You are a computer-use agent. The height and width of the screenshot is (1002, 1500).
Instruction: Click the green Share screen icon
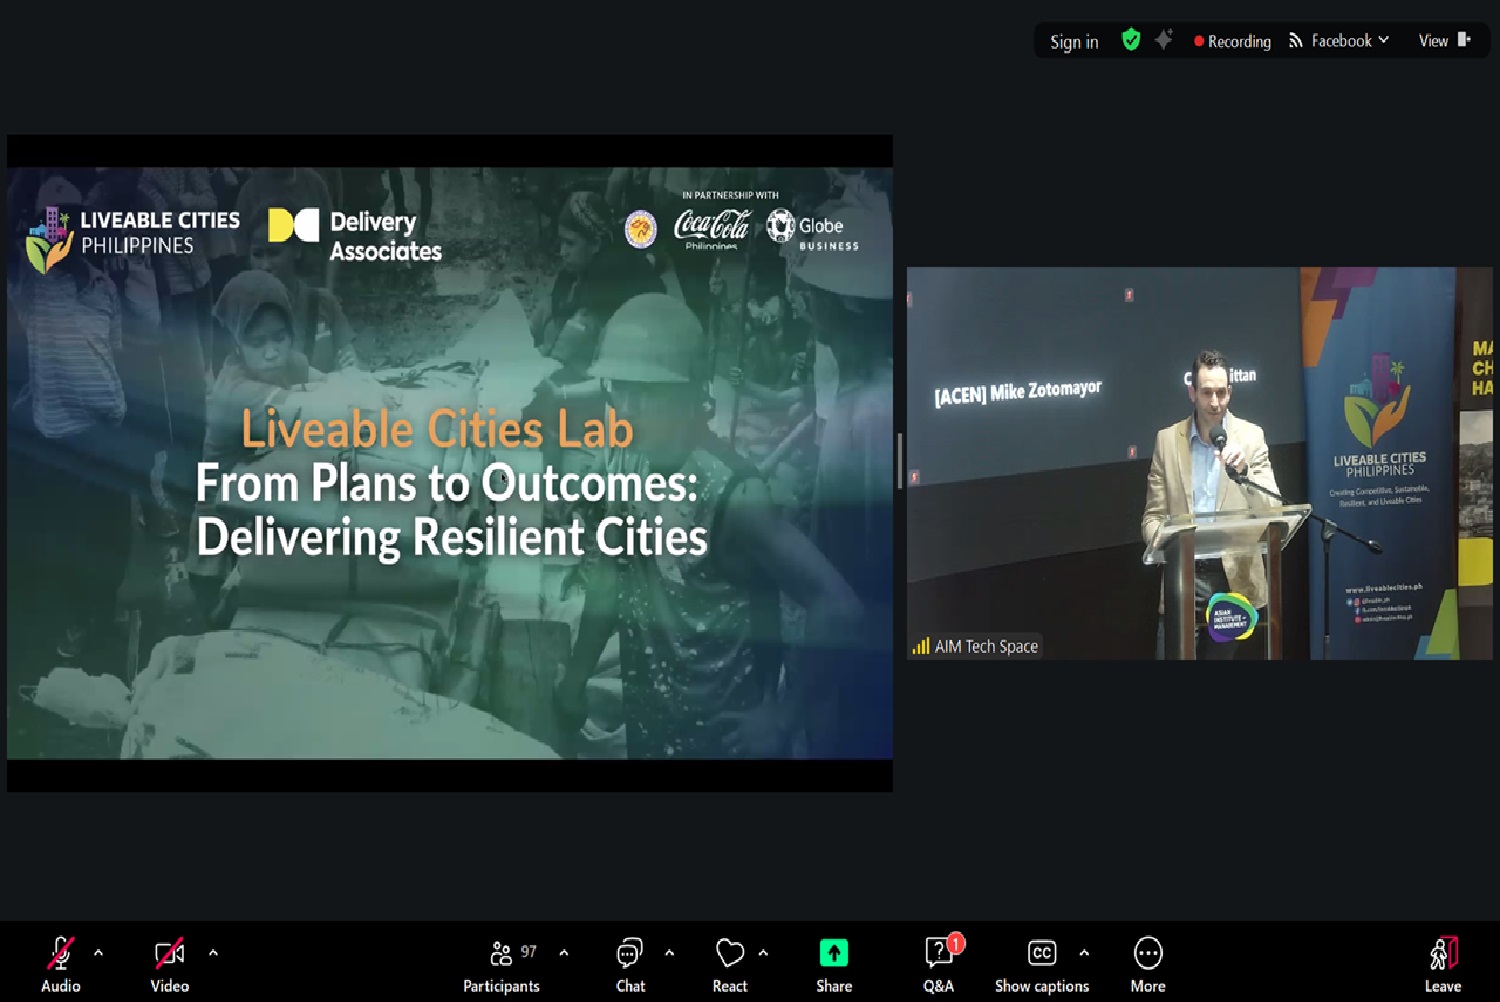[833, 954]
